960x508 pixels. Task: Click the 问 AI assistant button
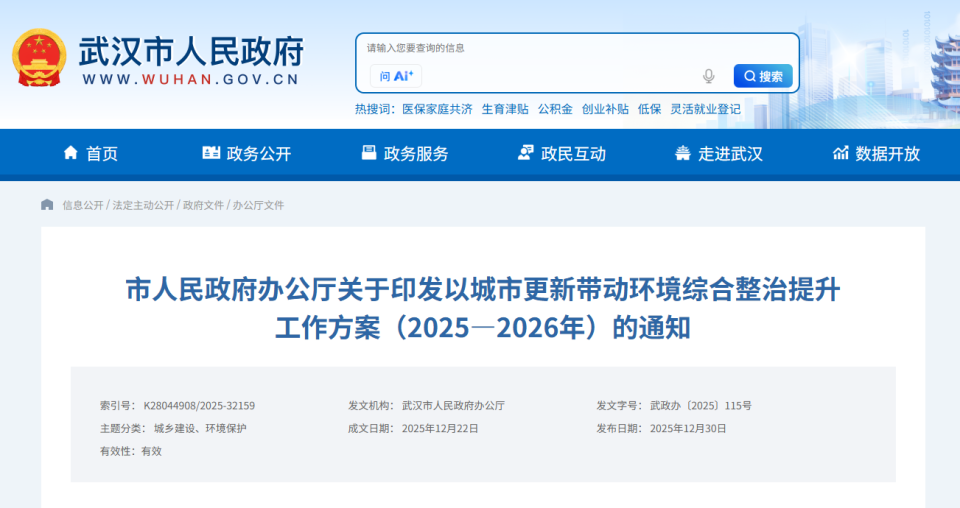point(396,76)
